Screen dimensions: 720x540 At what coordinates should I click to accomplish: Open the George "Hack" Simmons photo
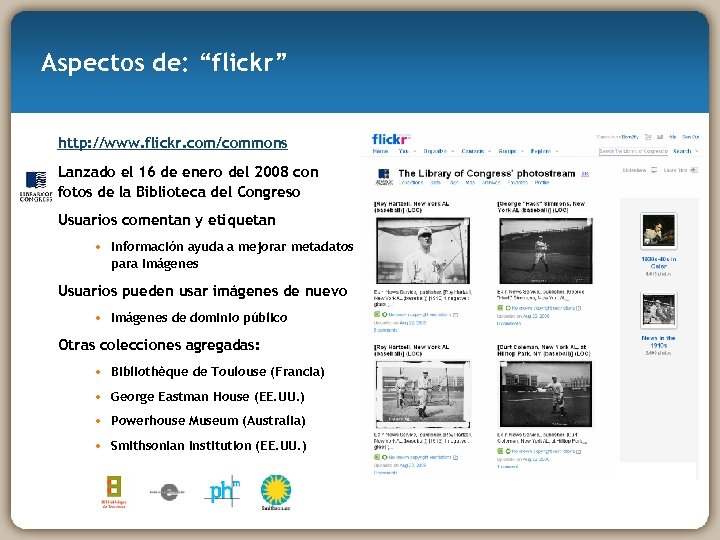[x=546, y=251]
